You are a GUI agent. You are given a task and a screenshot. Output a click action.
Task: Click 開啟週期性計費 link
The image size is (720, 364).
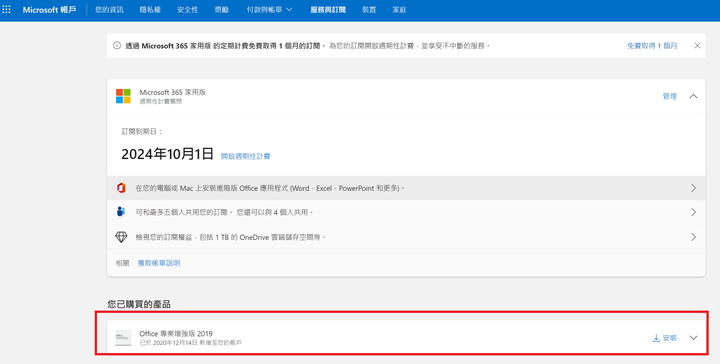(x=245, y=156)
